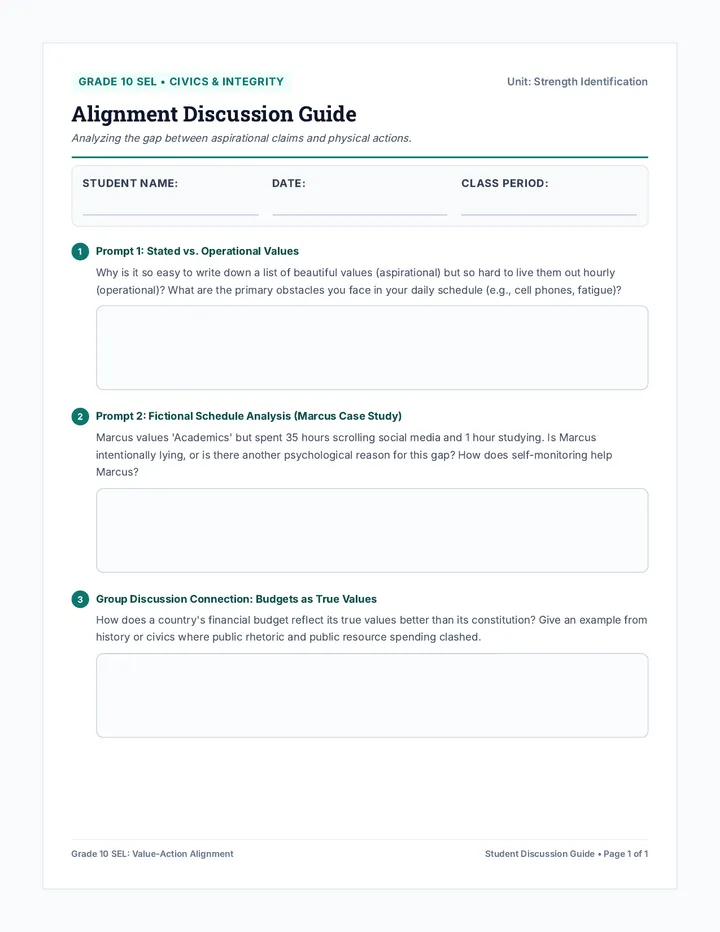
Task: Click the Budgets as True Values answer box
Action: pyautogui.click(x=372, y=695)
